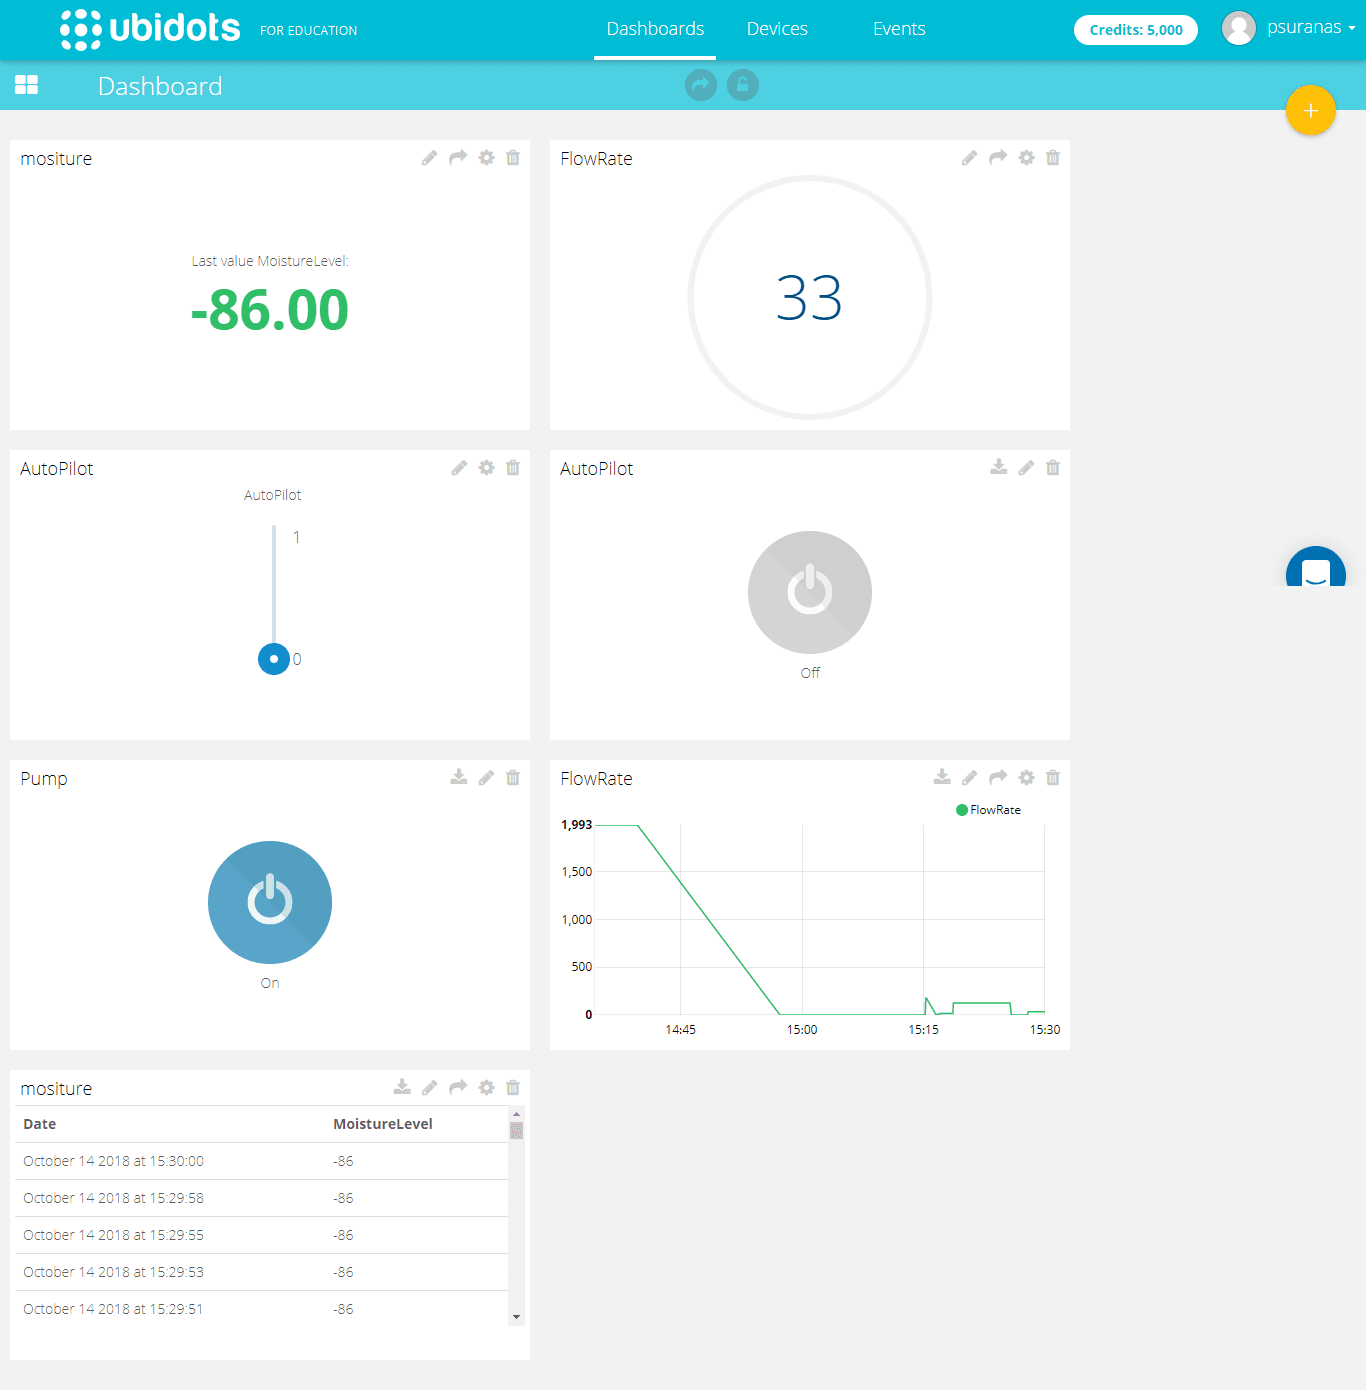Open the Devices tab

pyautogui.click(x=777, y=29)
